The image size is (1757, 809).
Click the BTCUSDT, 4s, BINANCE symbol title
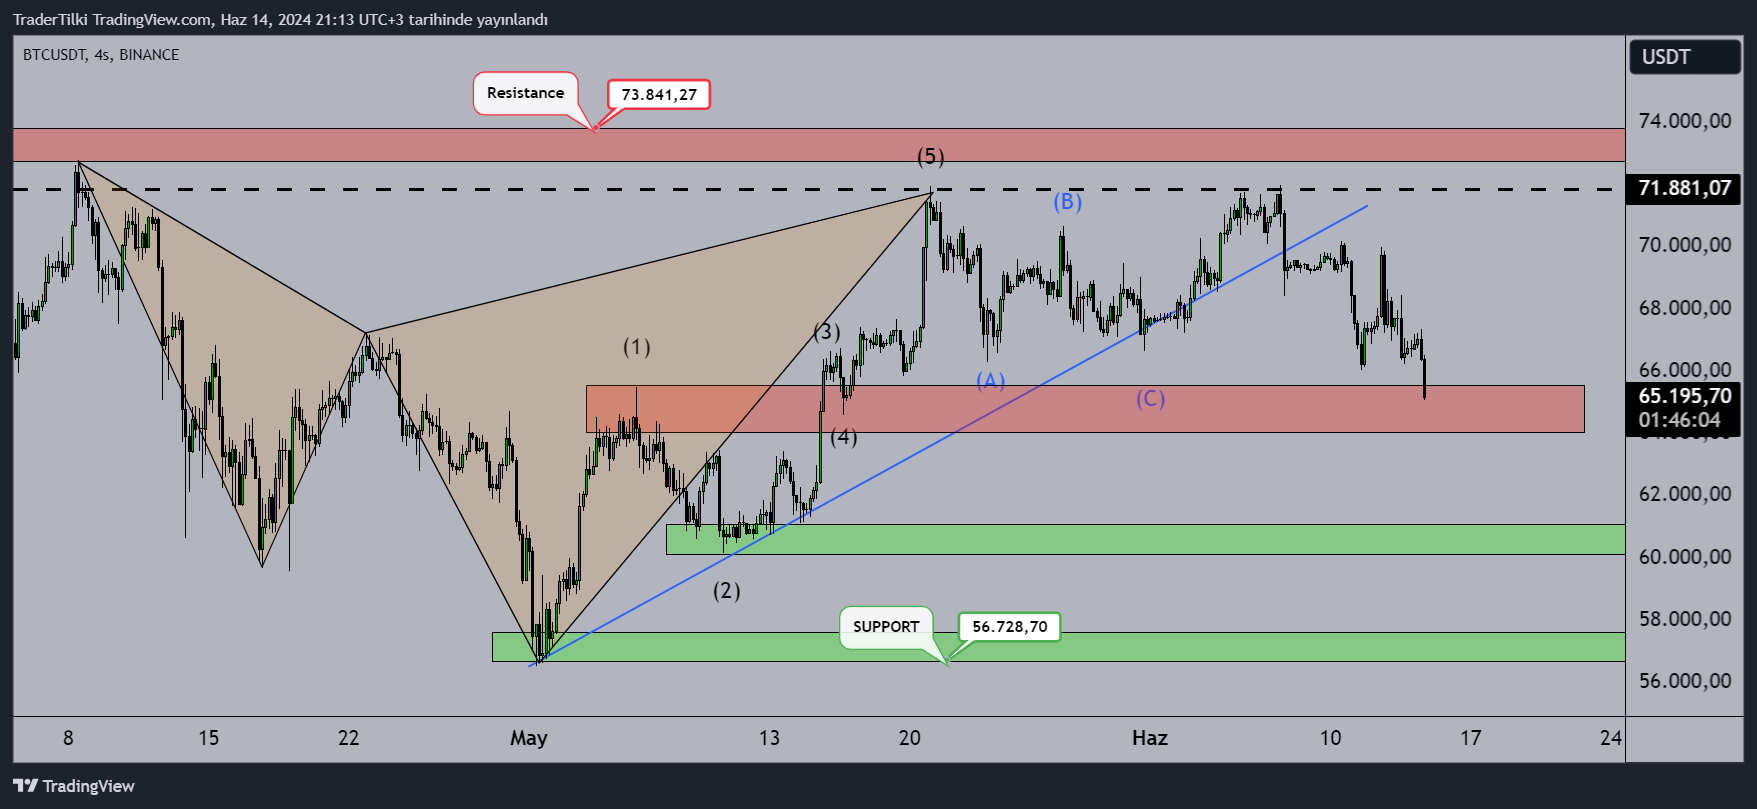(101, 55)
